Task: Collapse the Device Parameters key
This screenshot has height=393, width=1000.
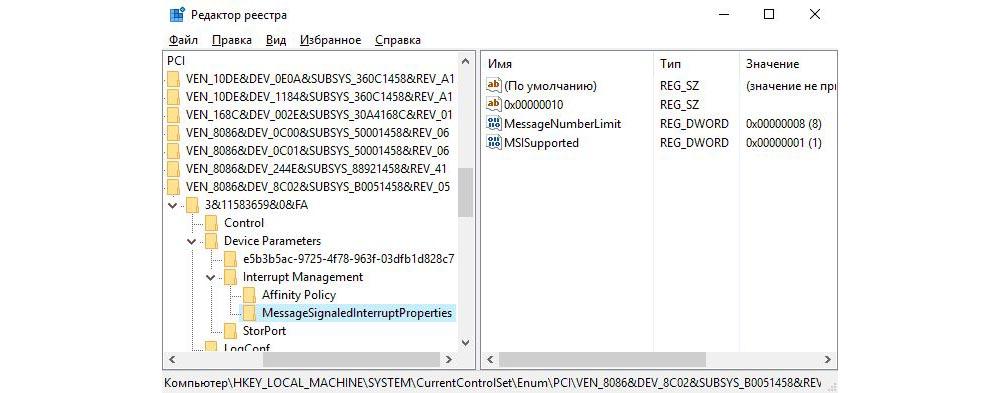Action: 191,241
